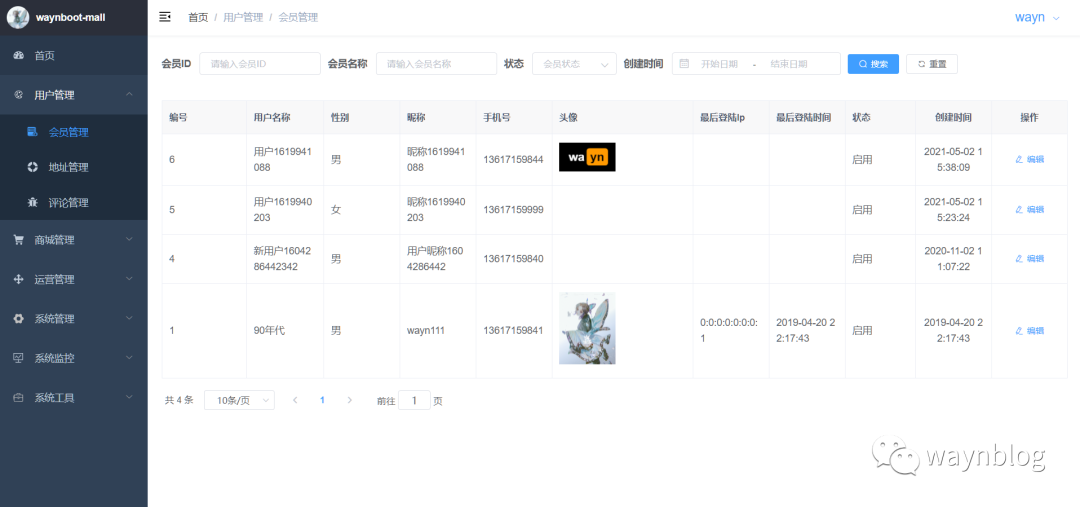Collapse sidebar using the hamburger icon

[x=165, y=17]
